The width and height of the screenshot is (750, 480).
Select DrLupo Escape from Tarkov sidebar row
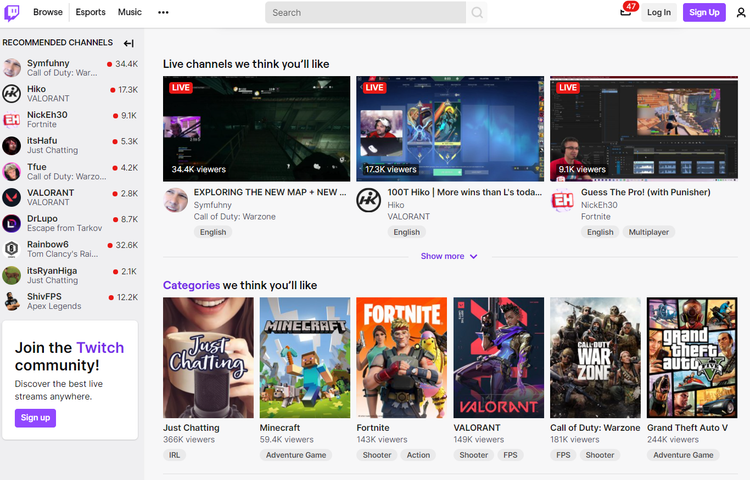pos(70,223)
